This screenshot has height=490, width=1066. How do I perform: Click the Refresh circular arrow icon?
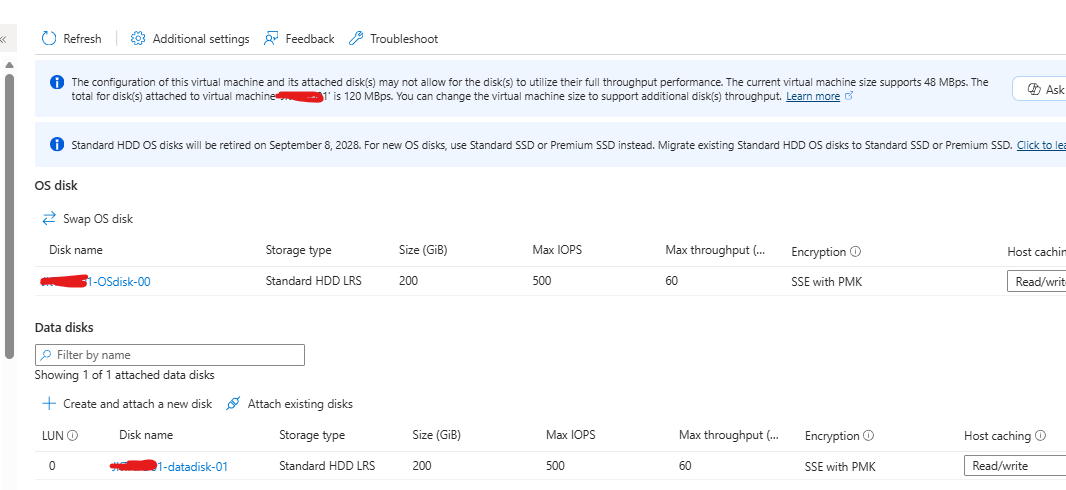point(49,39)
